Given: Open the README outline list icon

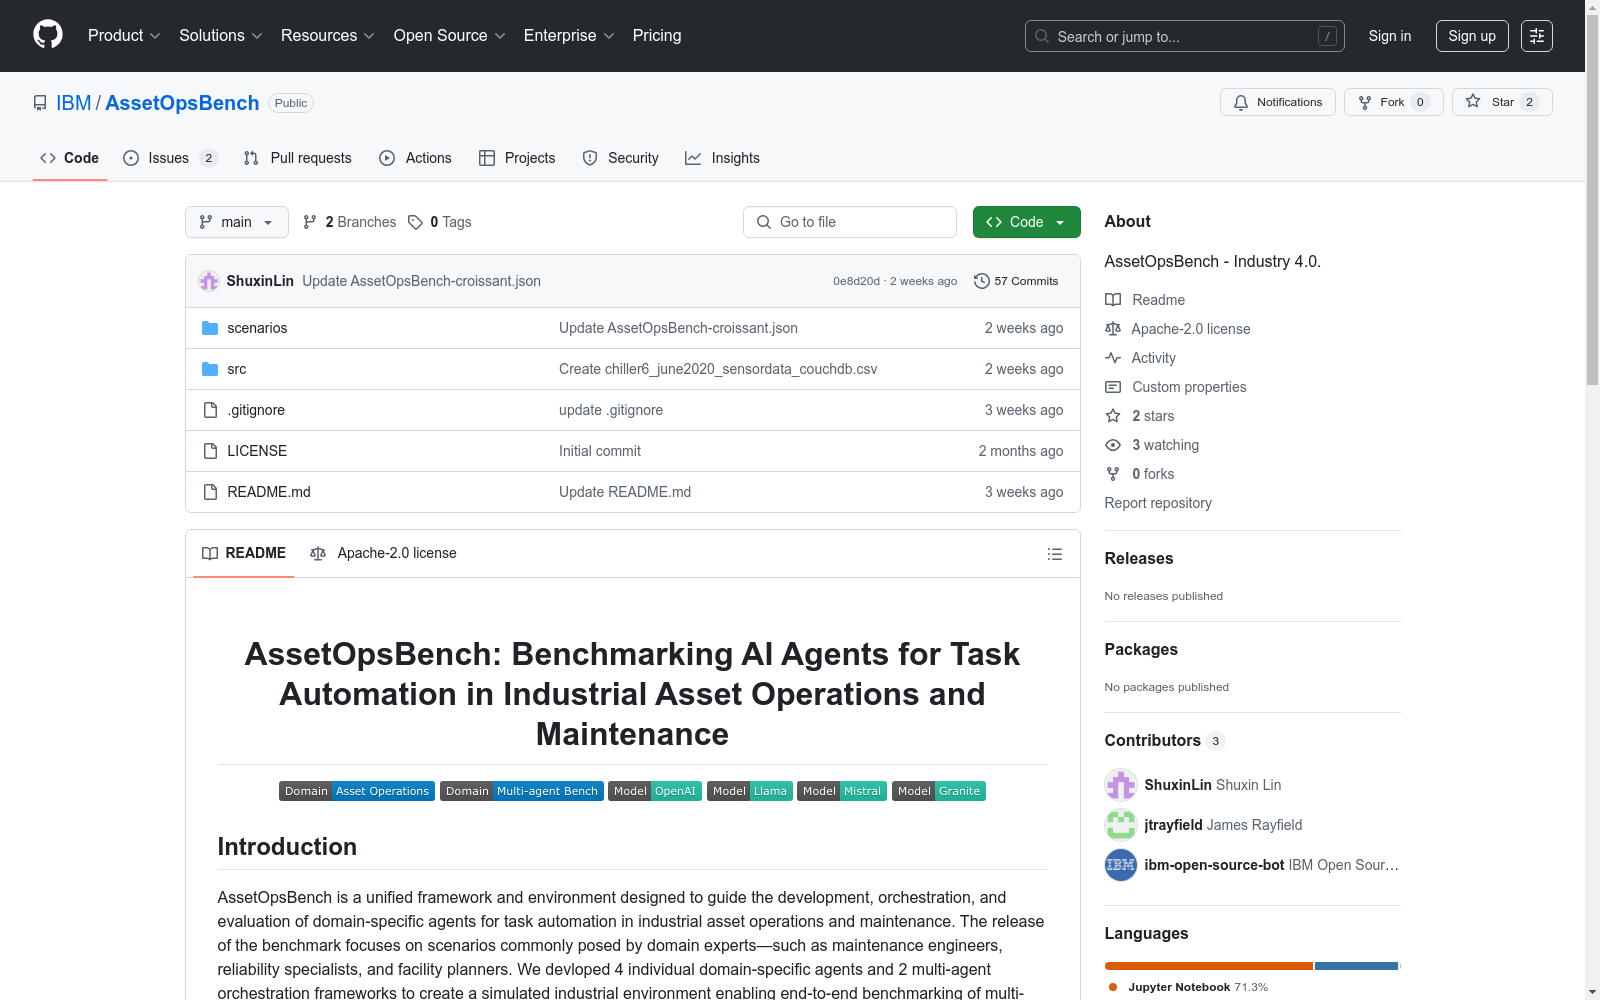Looking at the screenshot, I should (x=1054, y=554).
